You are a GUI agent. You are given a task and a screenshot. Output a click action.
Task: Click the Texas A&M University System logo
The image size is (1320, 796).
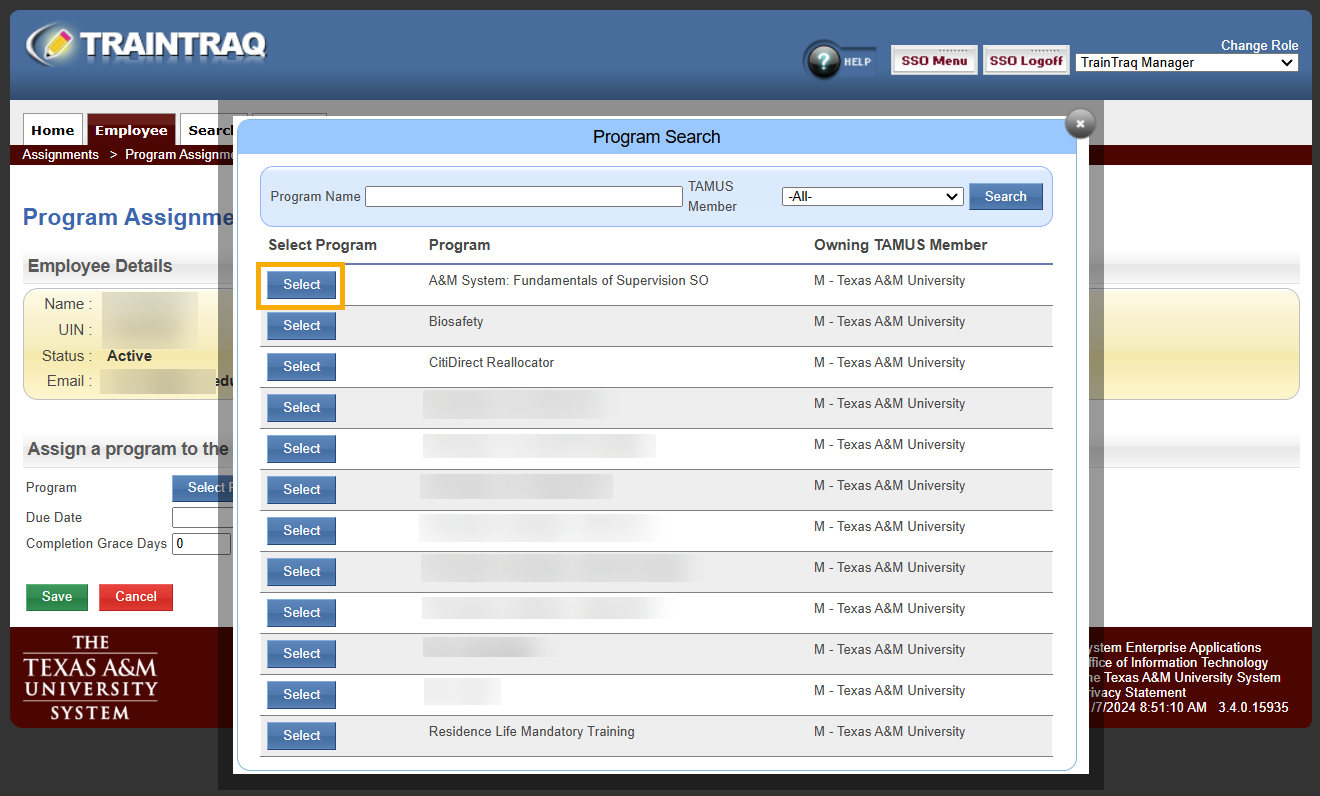click(x=90, y=677)
